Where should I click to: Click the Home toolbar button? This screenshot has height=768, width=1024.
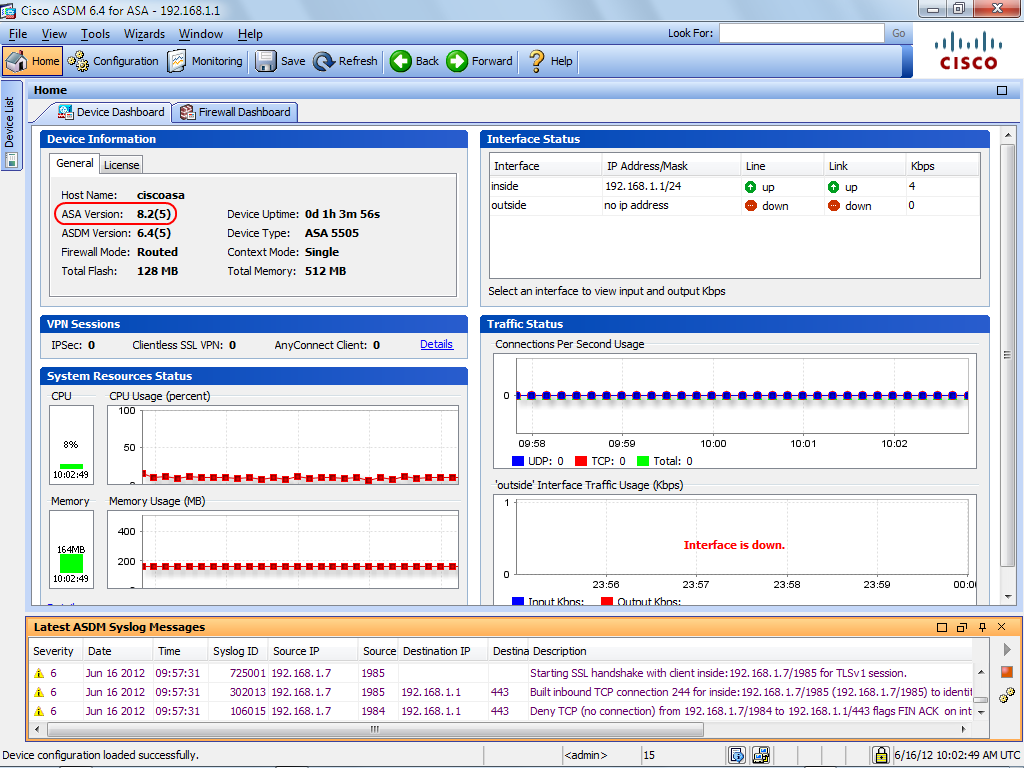point(33,61)
